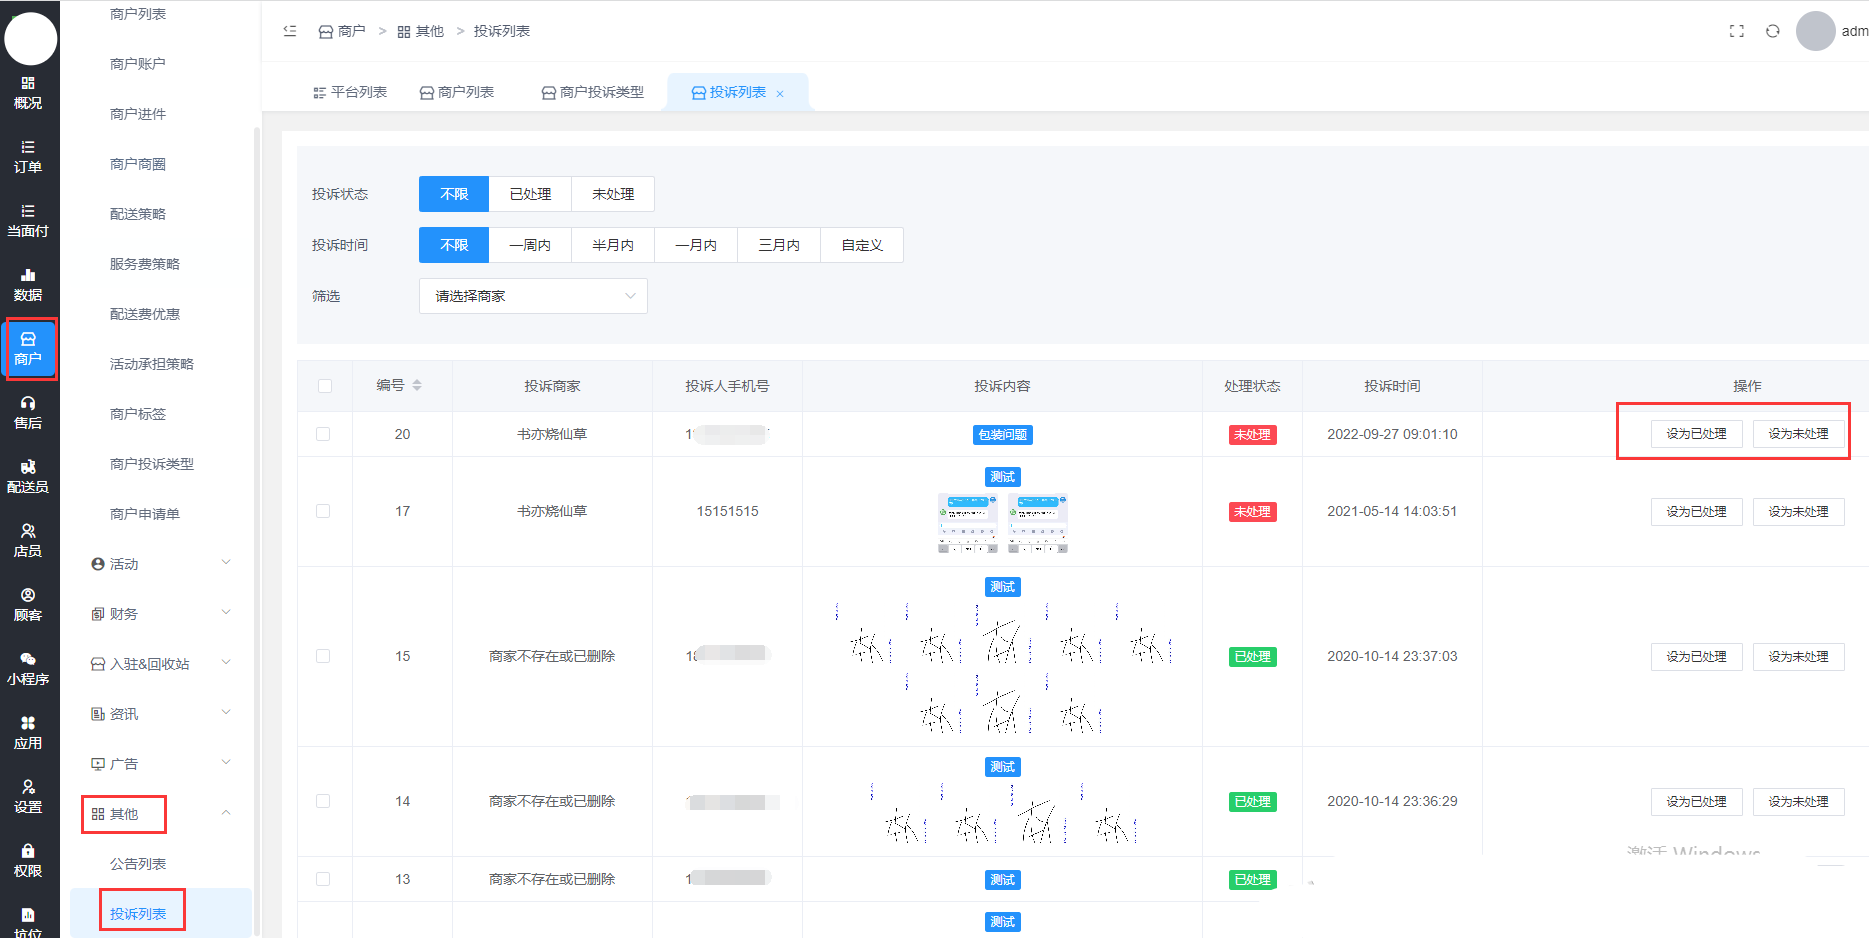Select the 售后 after-sales headset icon
The image size is (1869, 938).
tap(28, 412)
